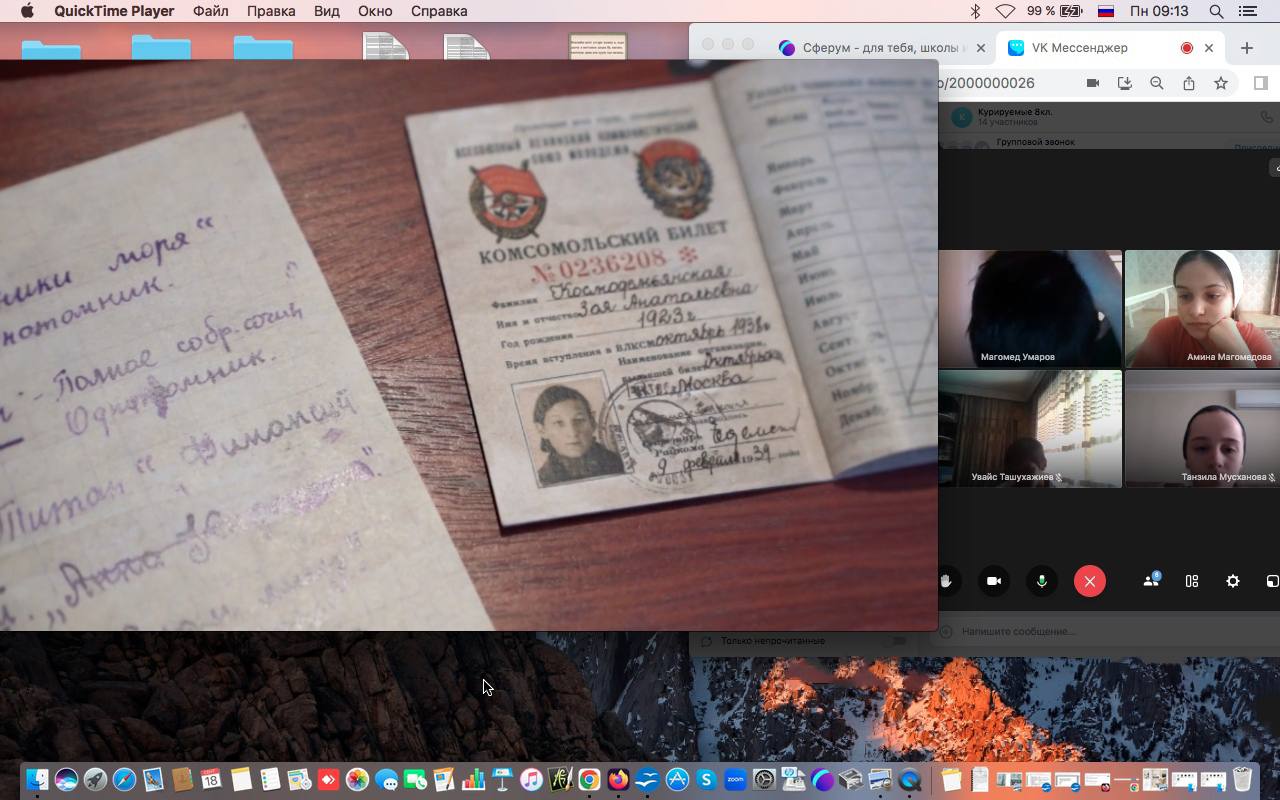
Task: Bookmark this page with the star icon
Action: 1221,84
